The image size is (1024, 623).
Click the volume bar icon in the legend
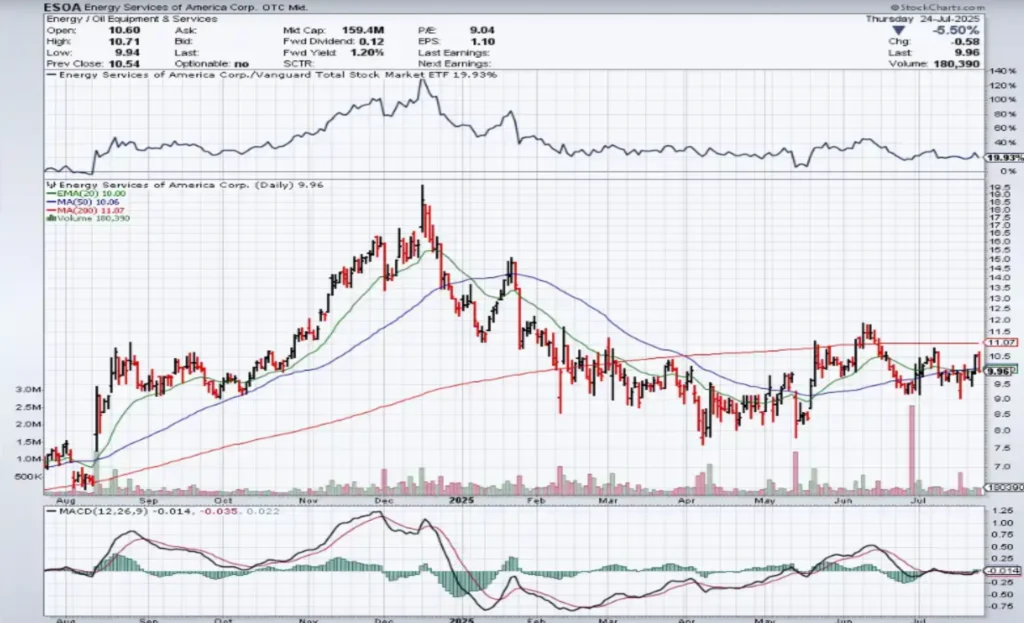click(50, 218)
